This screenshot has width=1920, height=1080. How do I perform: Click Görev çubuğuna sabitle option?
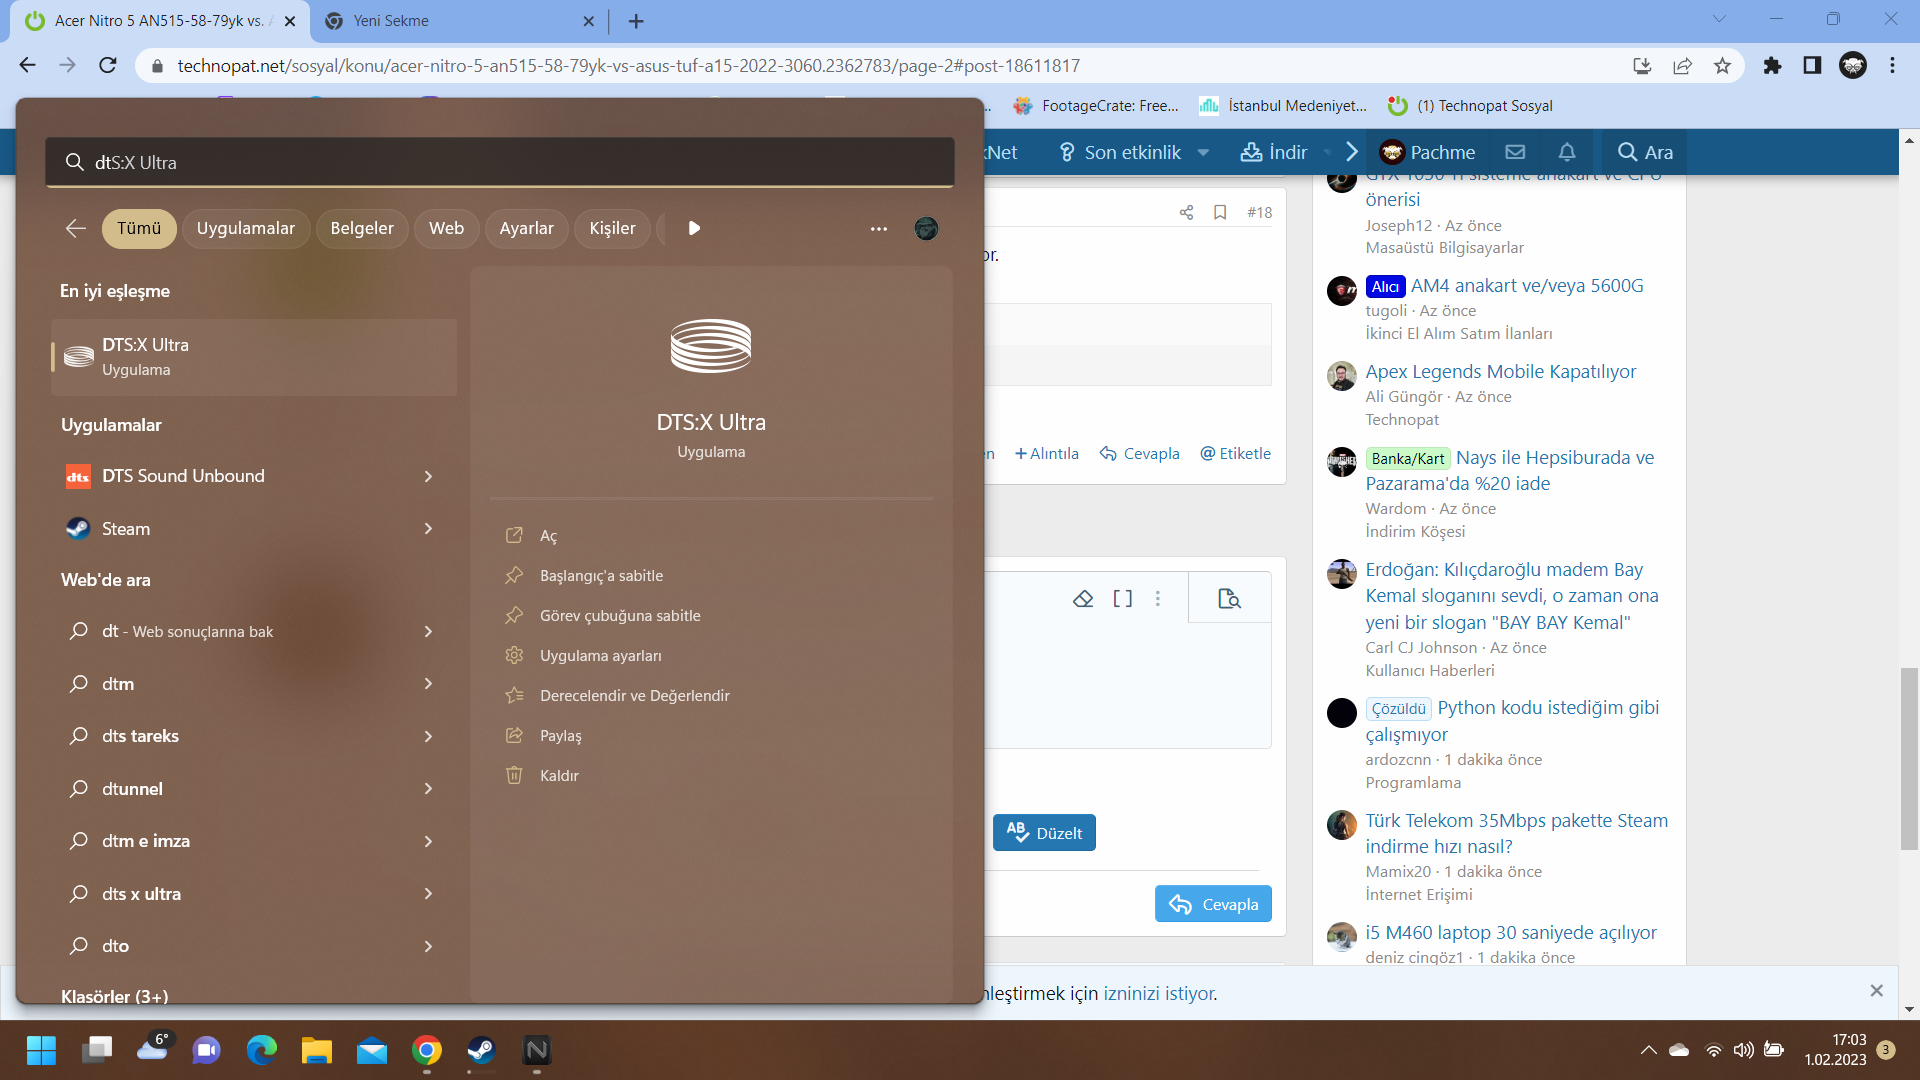click(x=620, y=616)
